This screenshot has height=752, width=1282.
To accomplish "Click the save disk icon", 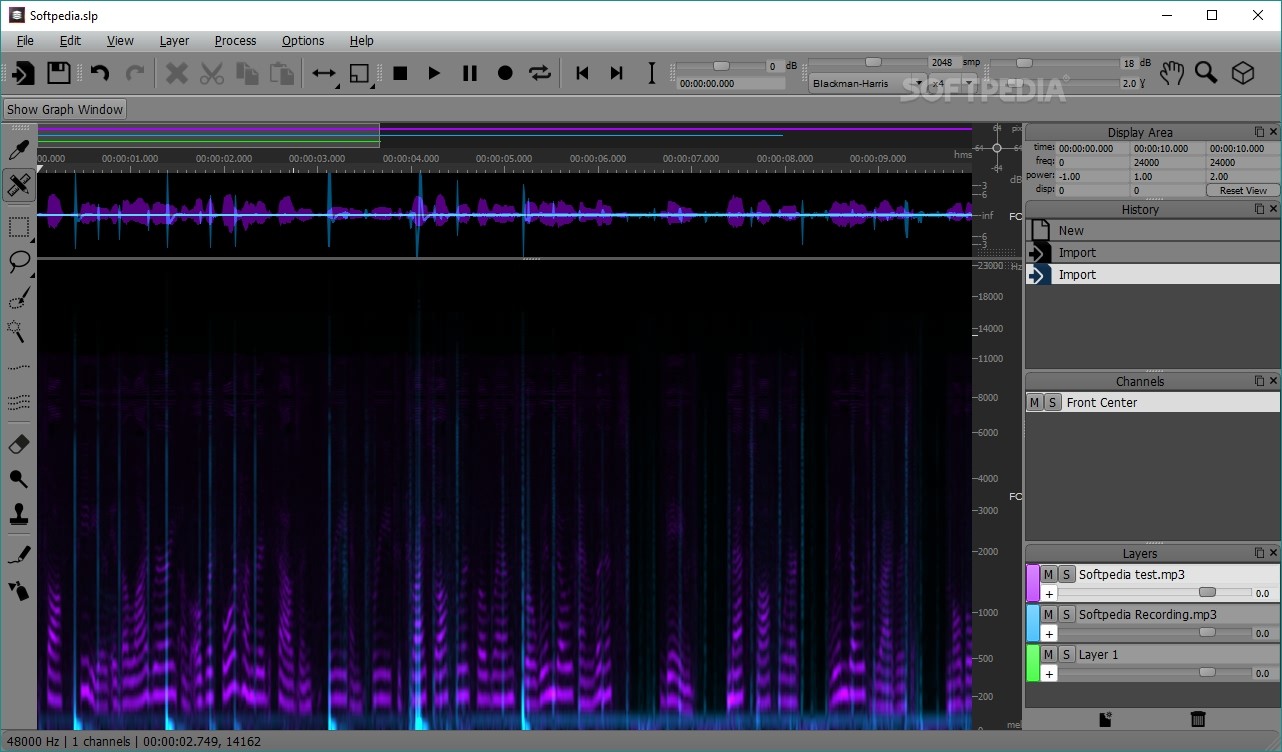I will click(x=59, y=73).
